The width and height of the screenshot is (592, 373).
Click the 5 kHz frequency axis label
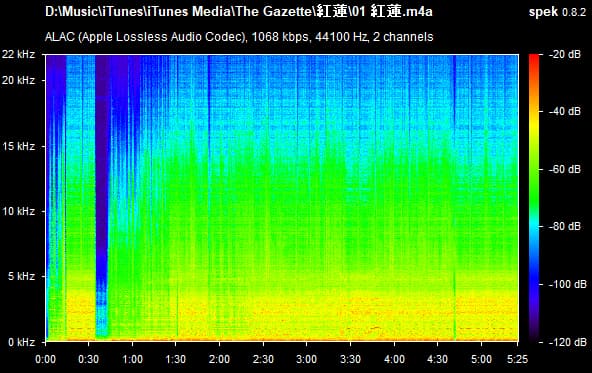[x=21, y=276]
